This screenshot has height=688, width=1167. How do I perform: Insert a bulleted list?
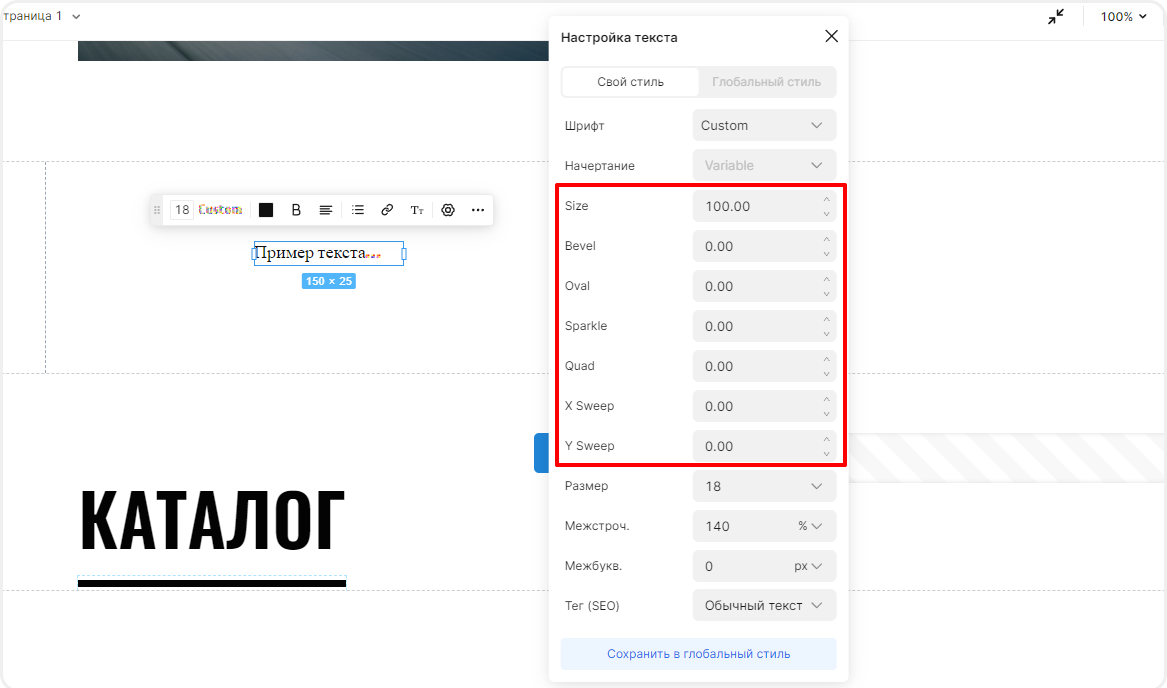click(x=358, y=210)
